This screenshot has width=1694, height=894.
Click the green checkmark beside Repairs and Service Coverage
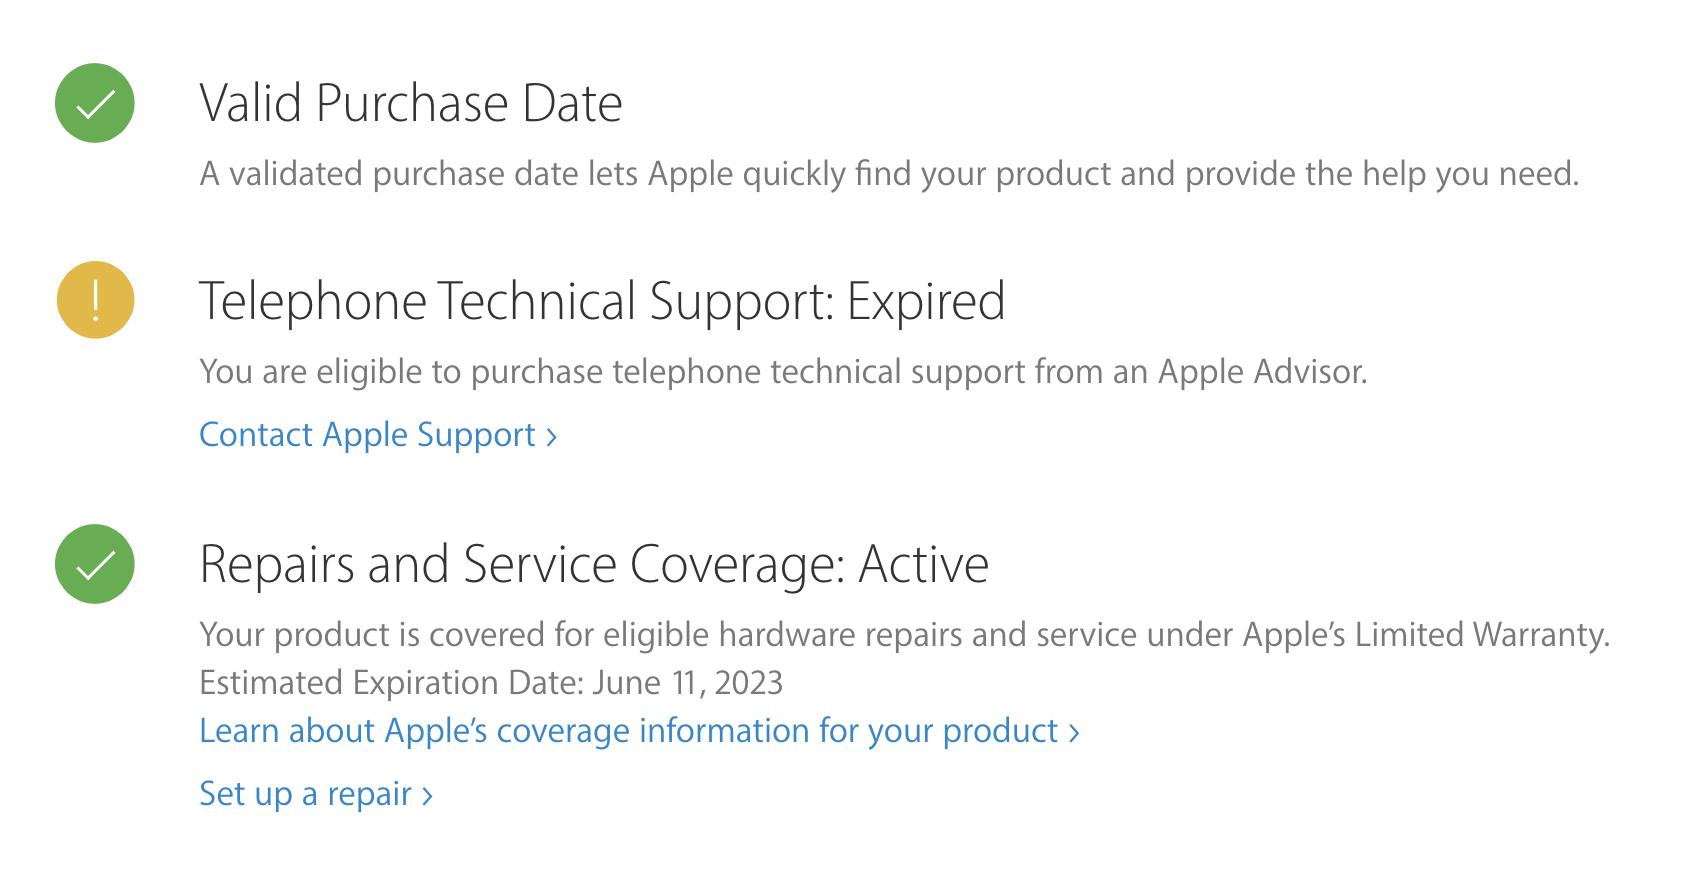[x=95, y=564]
